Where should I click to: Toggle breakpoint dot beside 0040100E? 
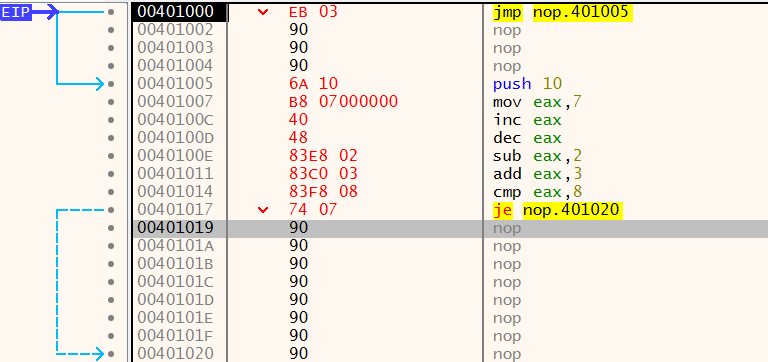point(111,156)
